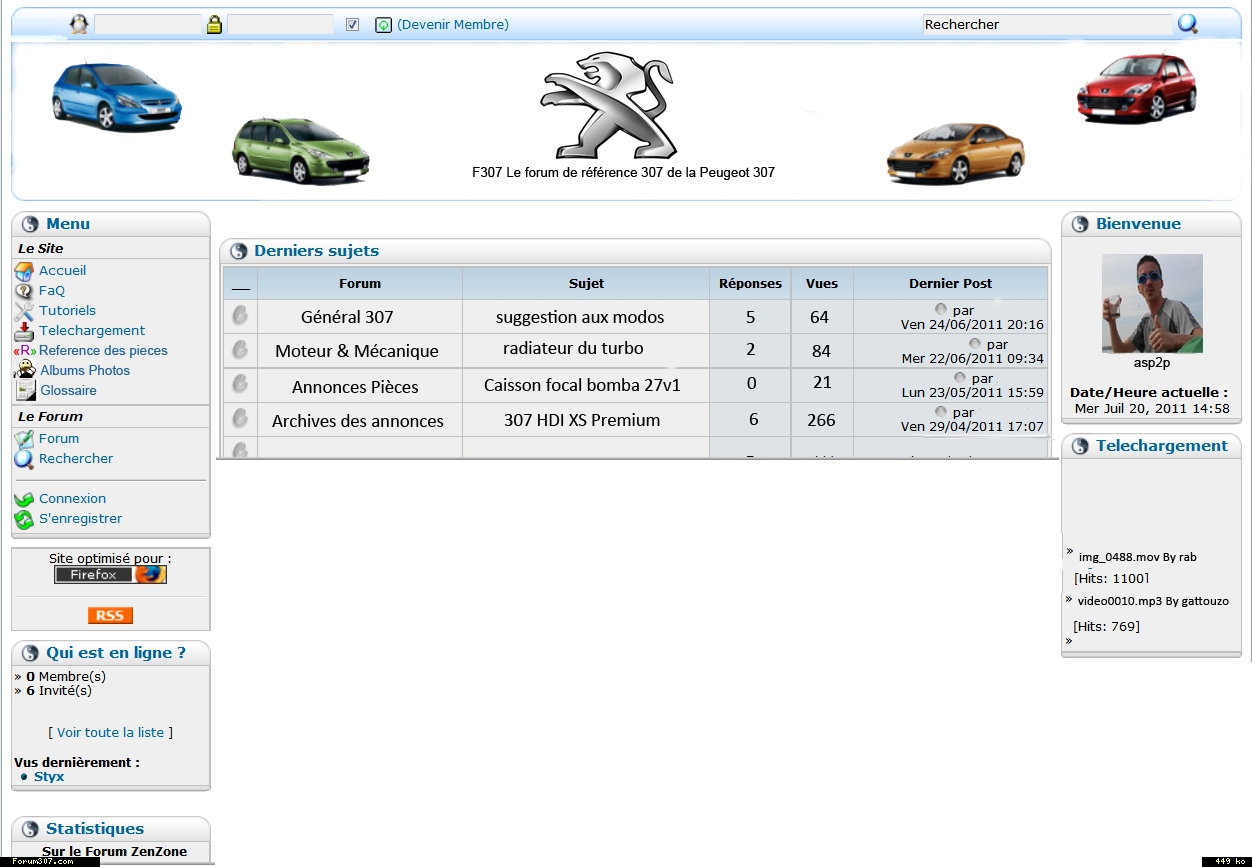Click the Albums Photos icon
The width and height of the screenshot is (1252, 867).
[25, 370]
